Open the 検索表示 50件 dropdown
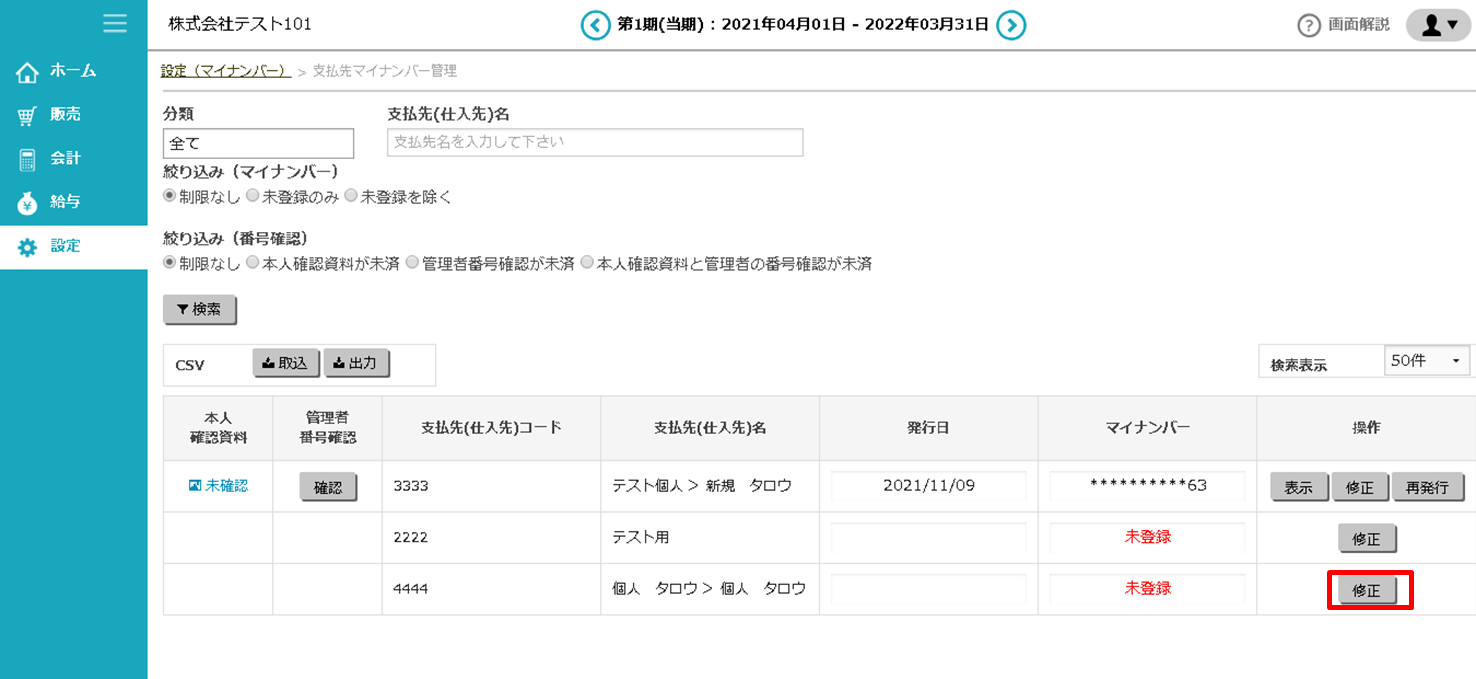This screenshot has height=679, width=1476. coord(1427,360)
